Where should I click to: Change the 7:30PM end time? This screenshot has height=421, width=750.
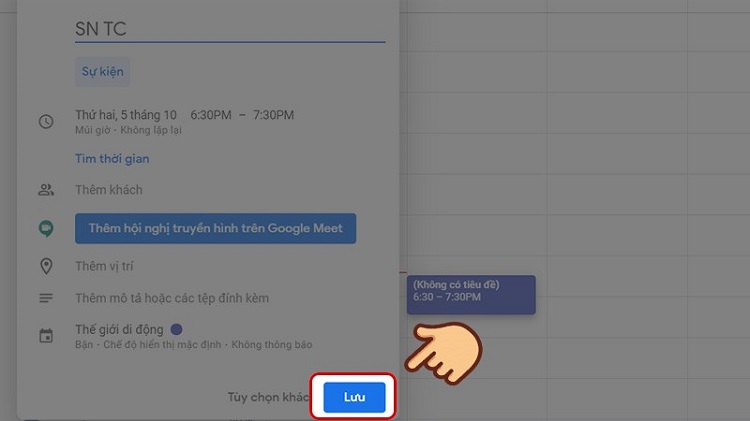273,115
